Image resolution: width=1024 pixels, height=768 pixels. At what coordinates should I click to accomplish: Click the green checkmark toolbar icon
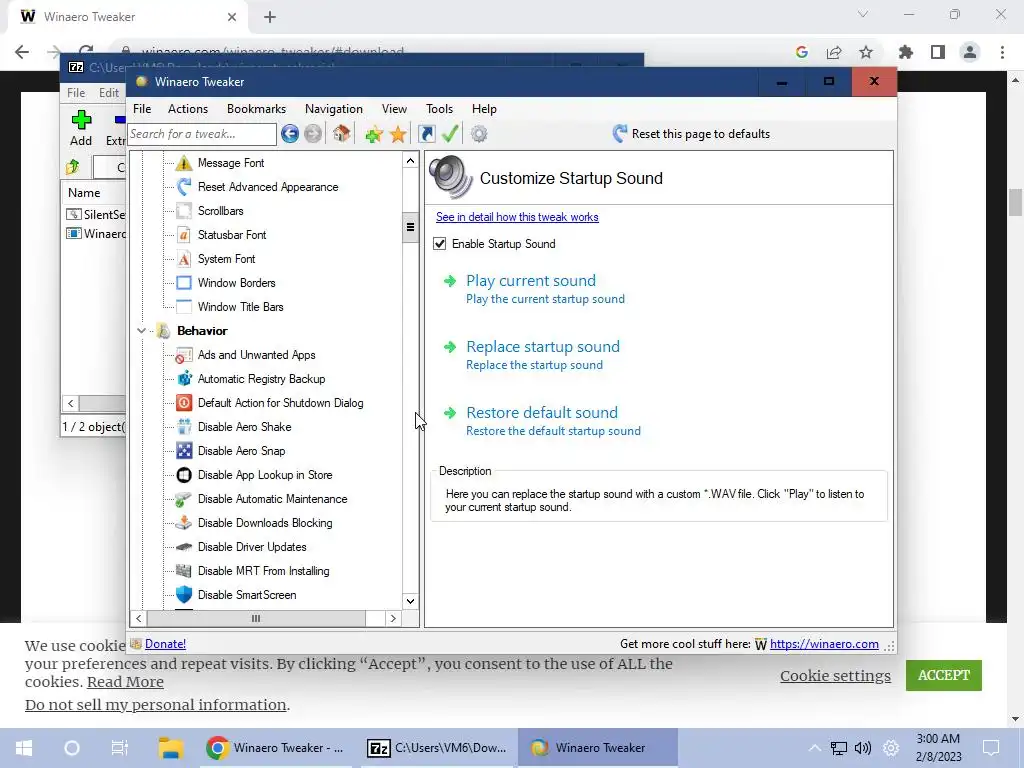(x=450, y=134)
